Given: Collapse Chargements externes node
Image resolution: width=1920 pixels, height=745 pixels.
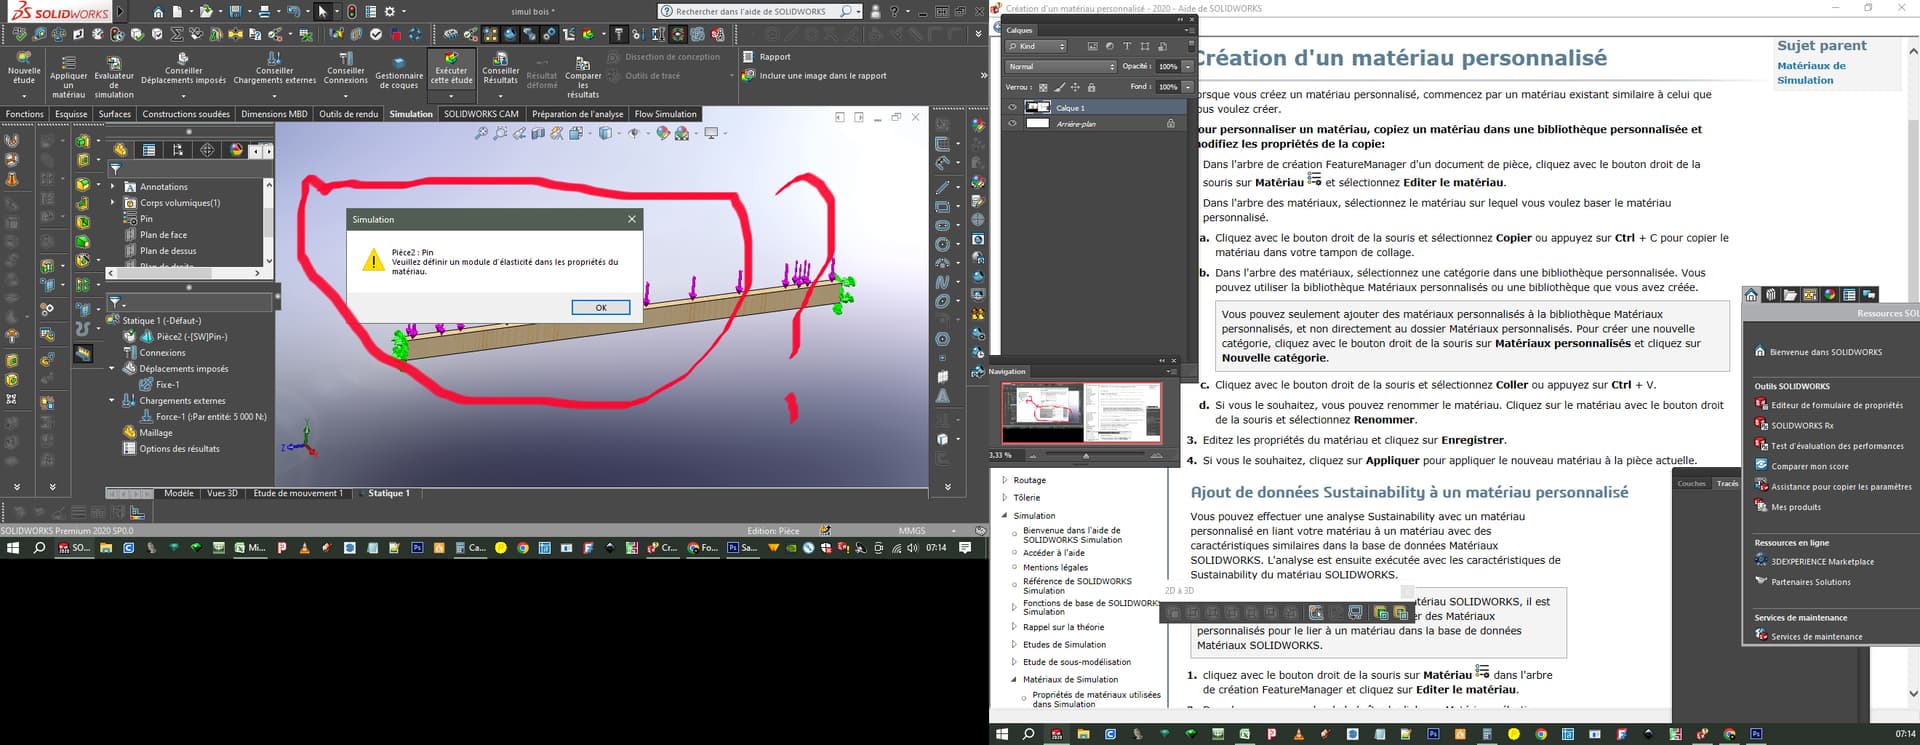Looking at the screenshot, I should 112,401.
